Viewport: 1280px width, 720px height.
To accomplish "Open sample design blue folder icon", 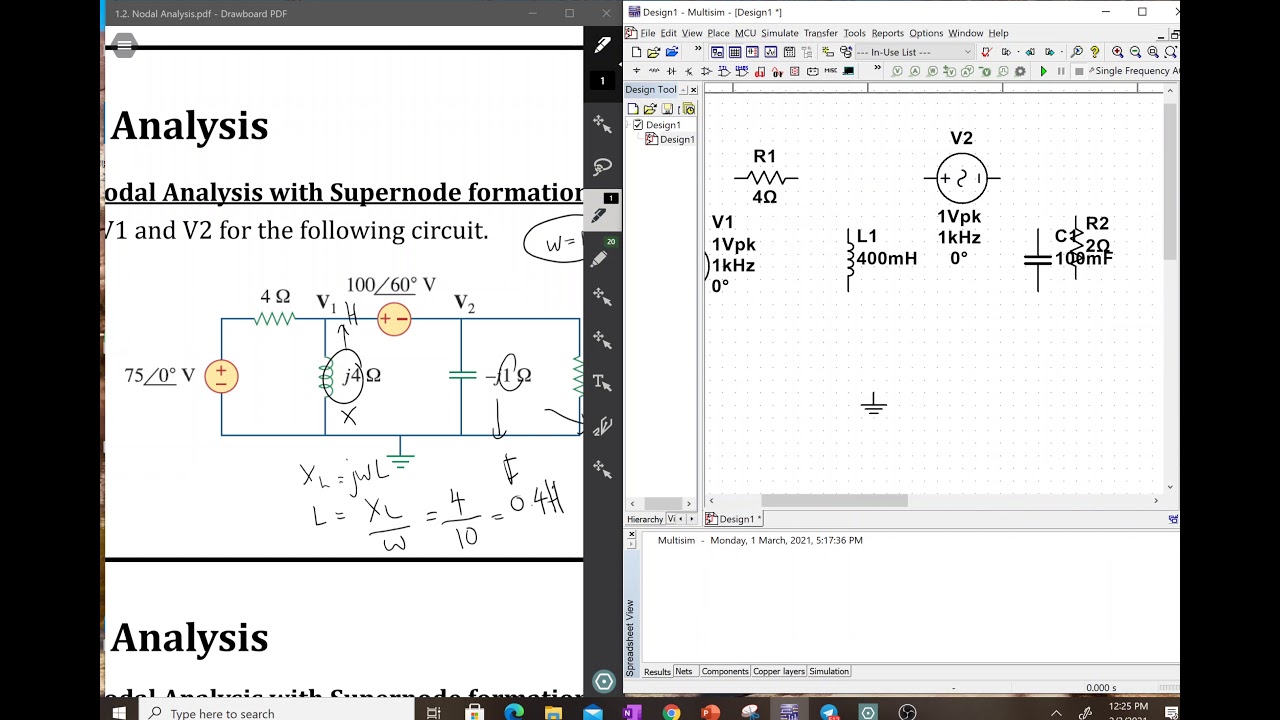I will tap(672, 52).
